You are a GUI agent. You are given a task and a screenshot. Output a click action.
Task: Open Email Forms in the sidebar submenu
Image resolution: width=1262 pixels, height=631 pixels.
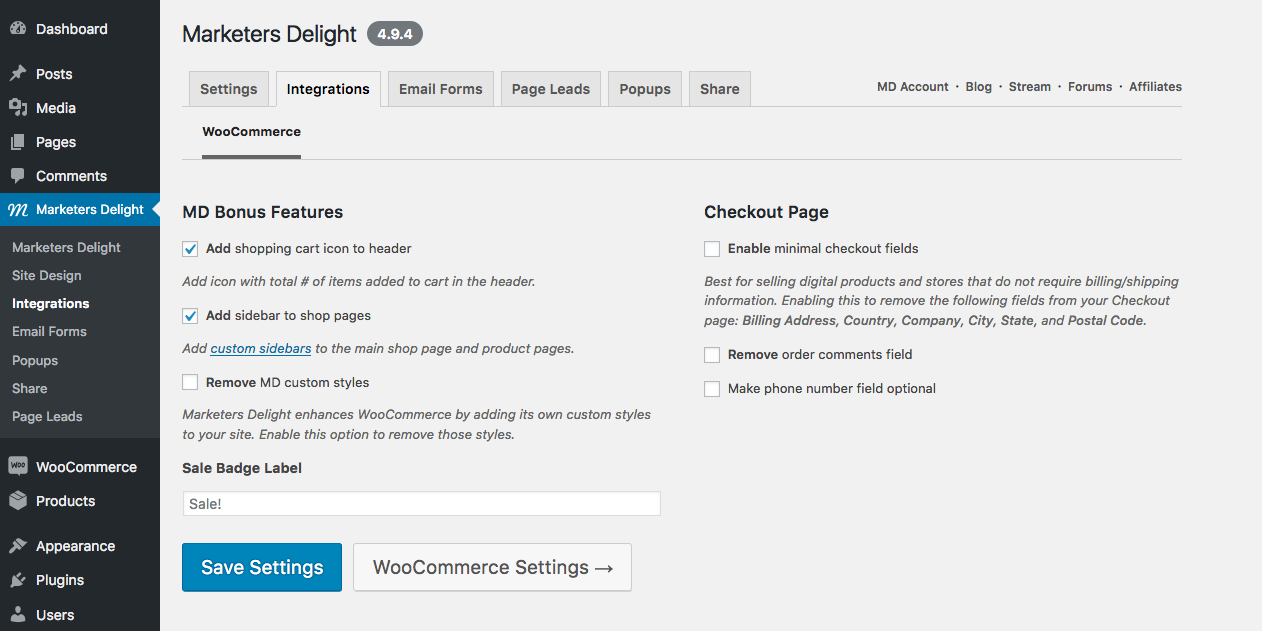tap(49, 331)
